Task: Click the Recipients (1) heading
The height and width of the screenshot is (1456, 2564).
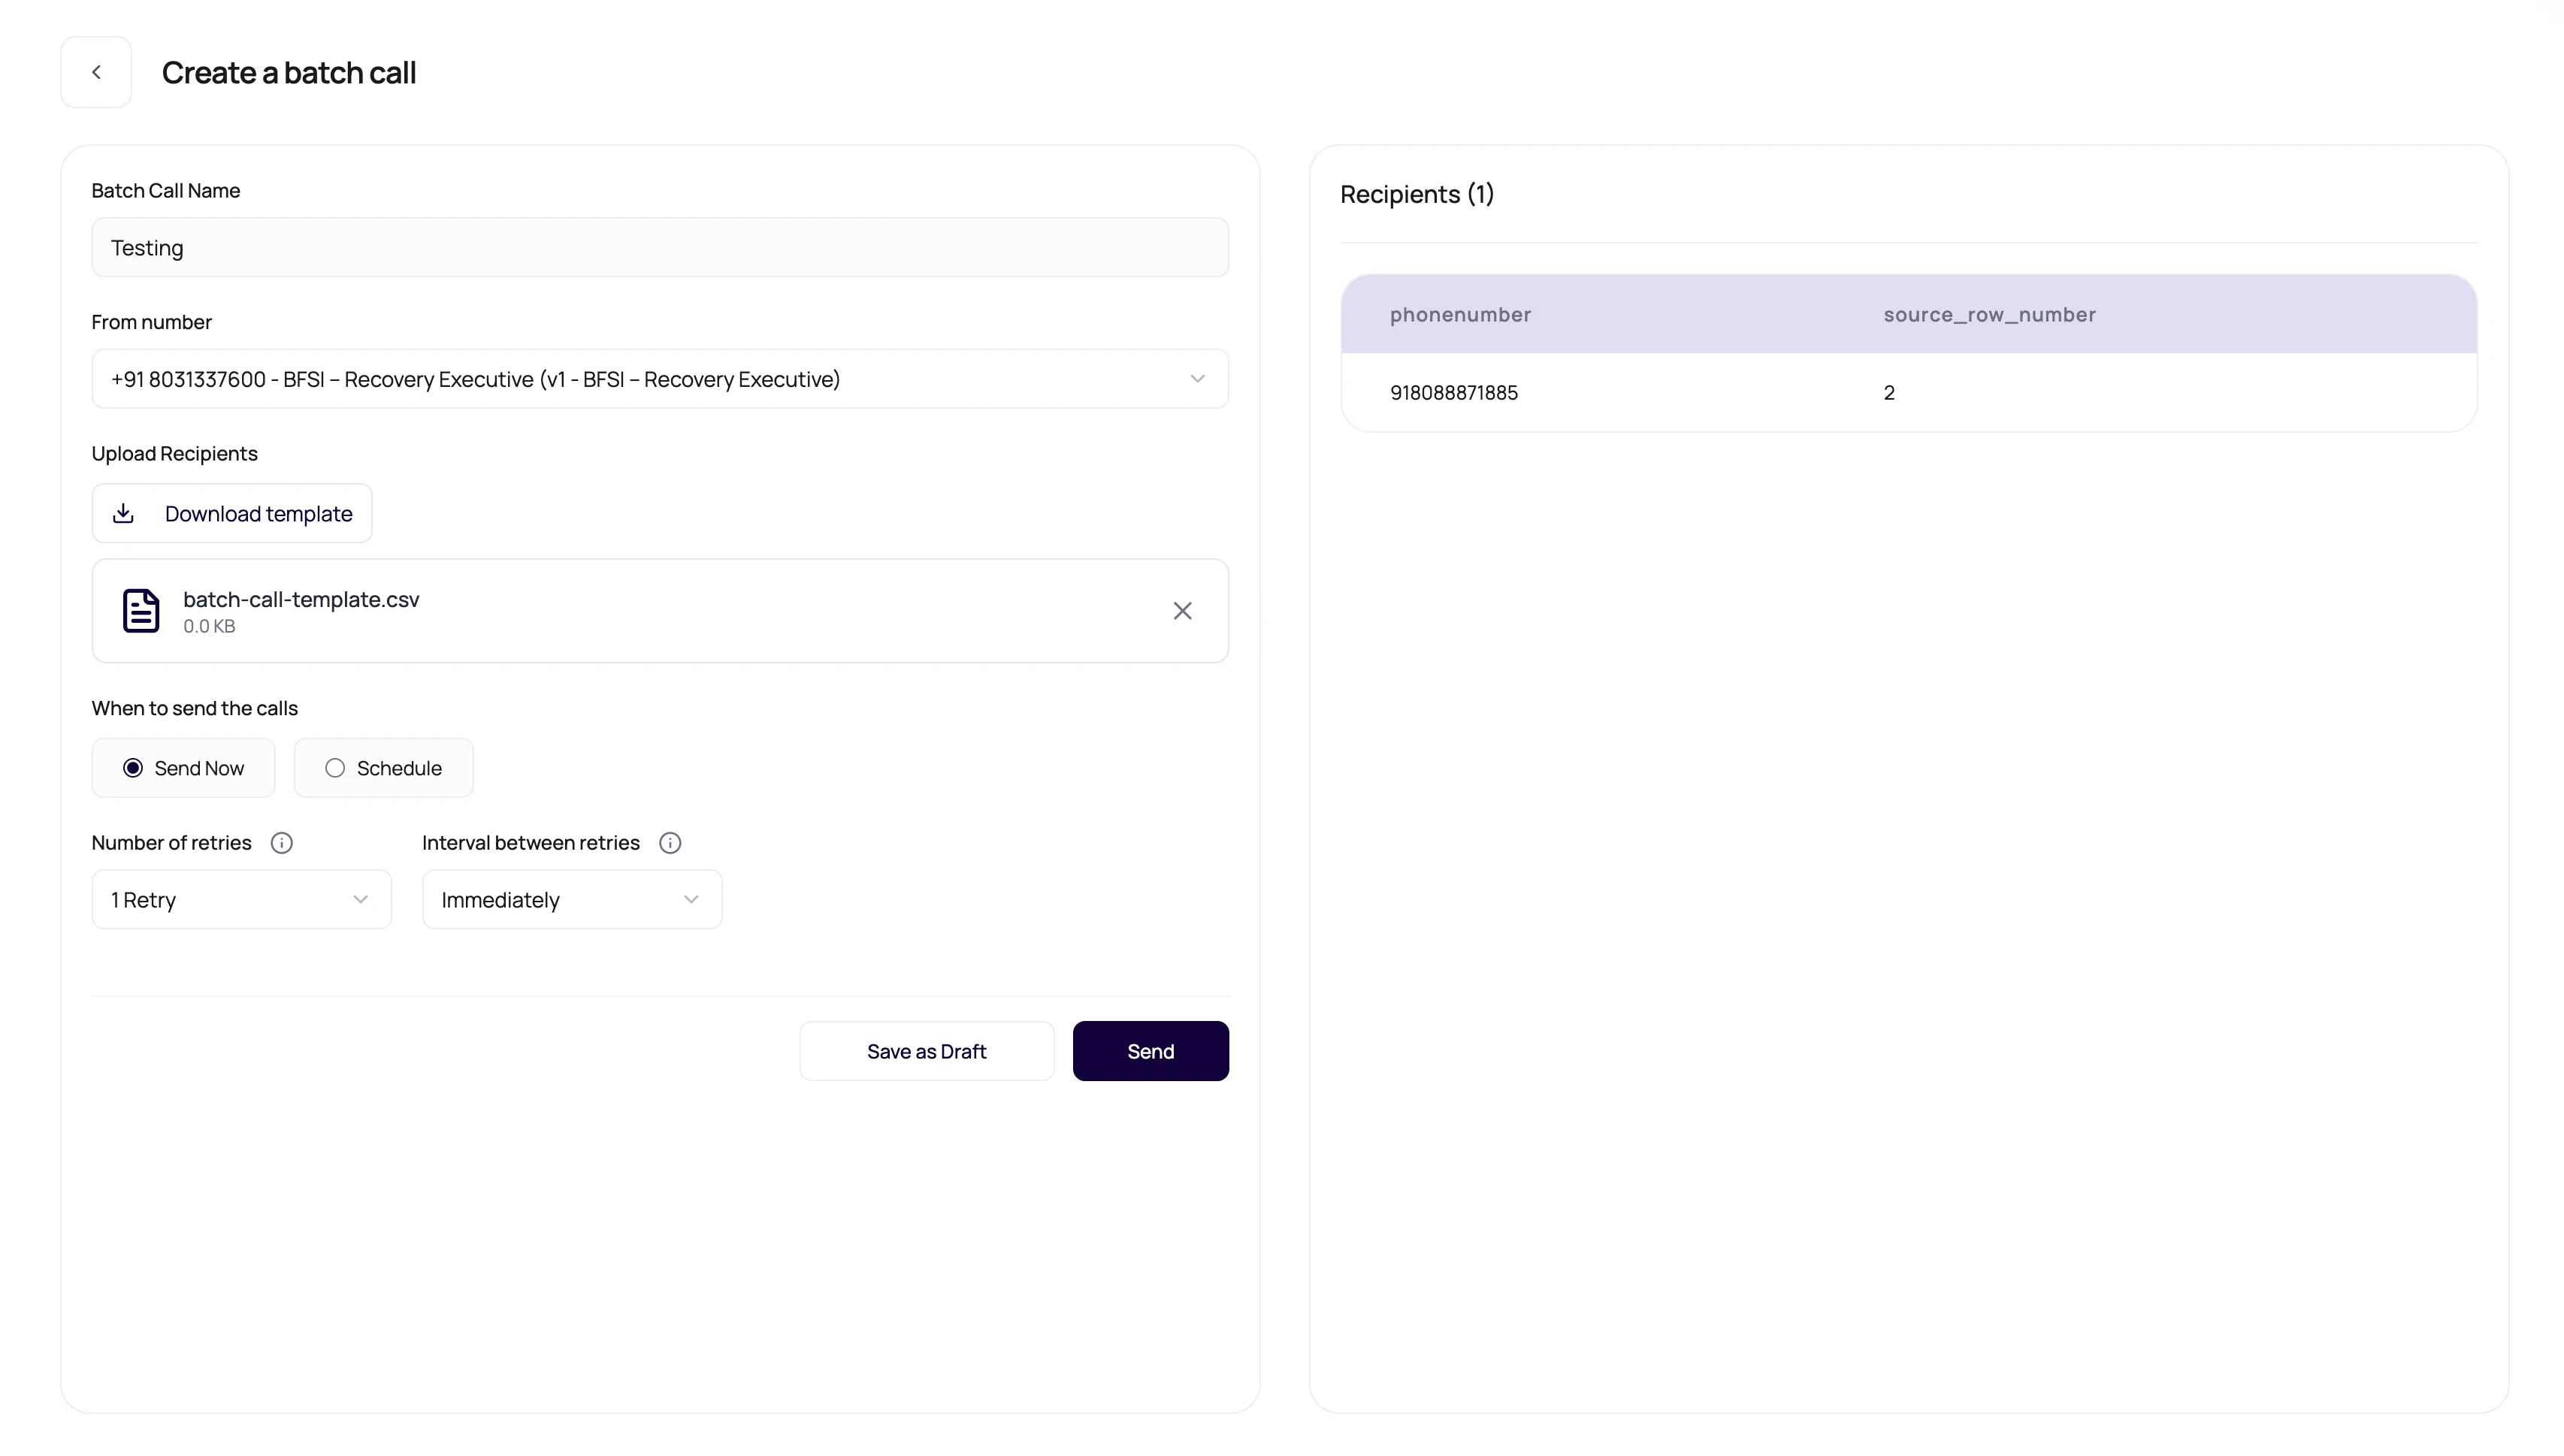Action: 1417,194
